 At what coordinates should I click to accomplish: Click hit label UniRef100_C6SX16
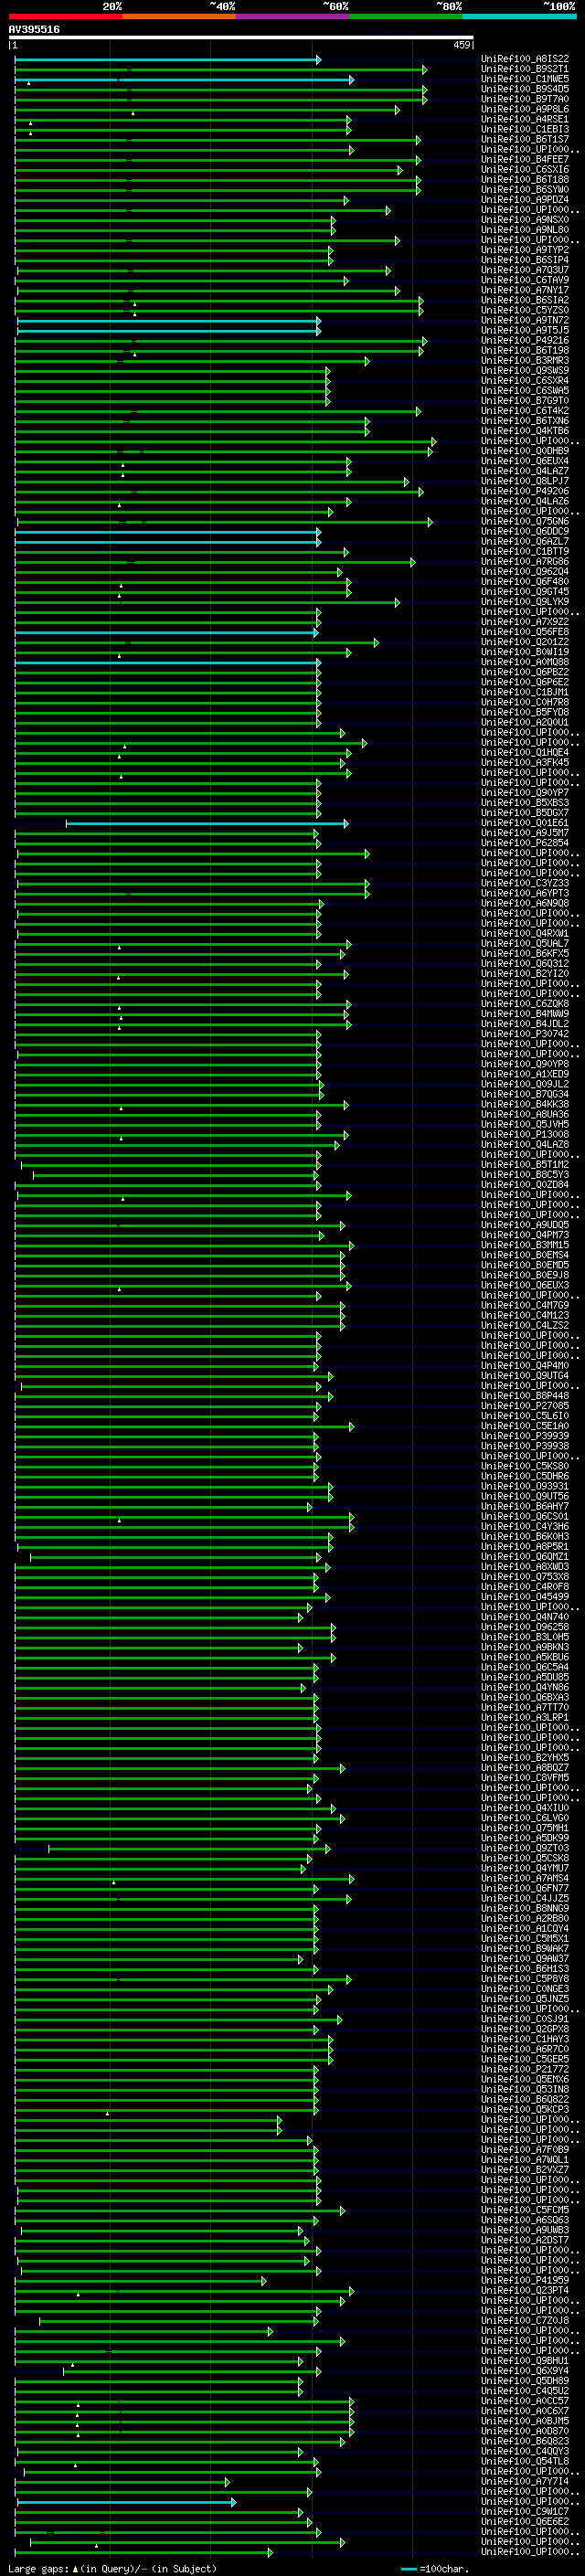pos(525,170)
